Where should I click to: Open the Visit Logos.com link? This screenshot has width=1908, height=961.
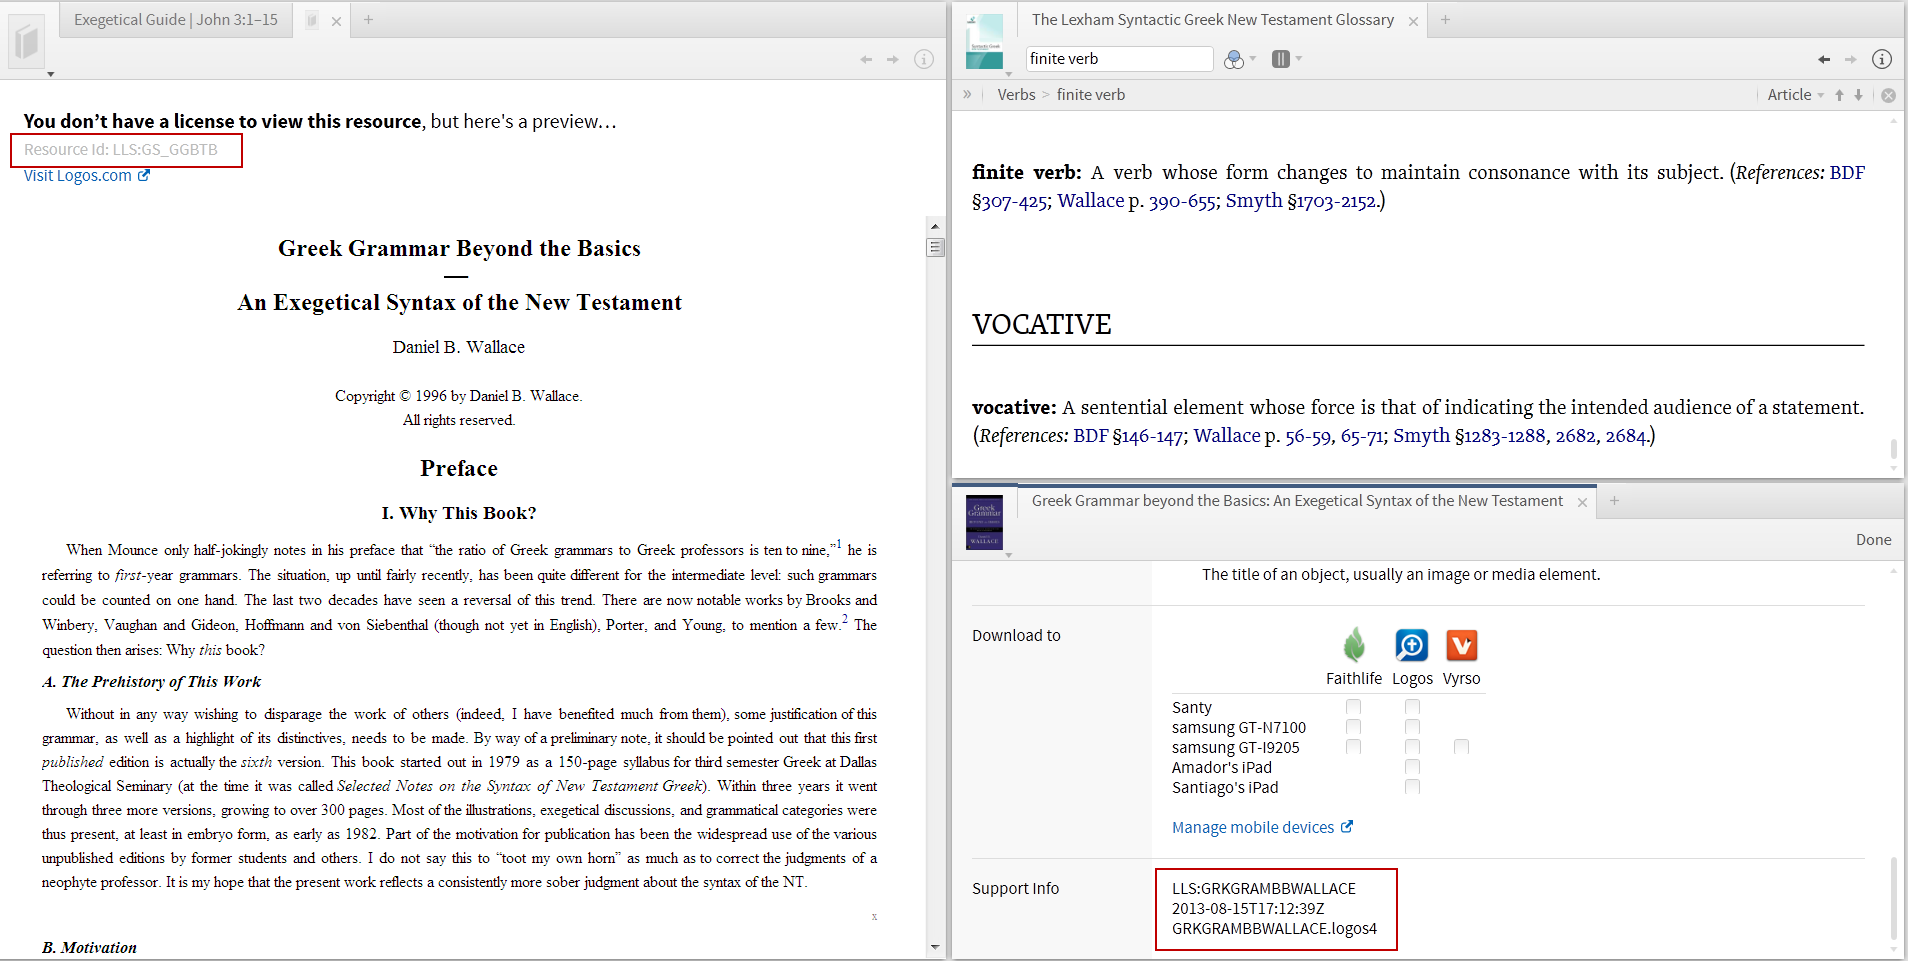click(x=87, y=176)
